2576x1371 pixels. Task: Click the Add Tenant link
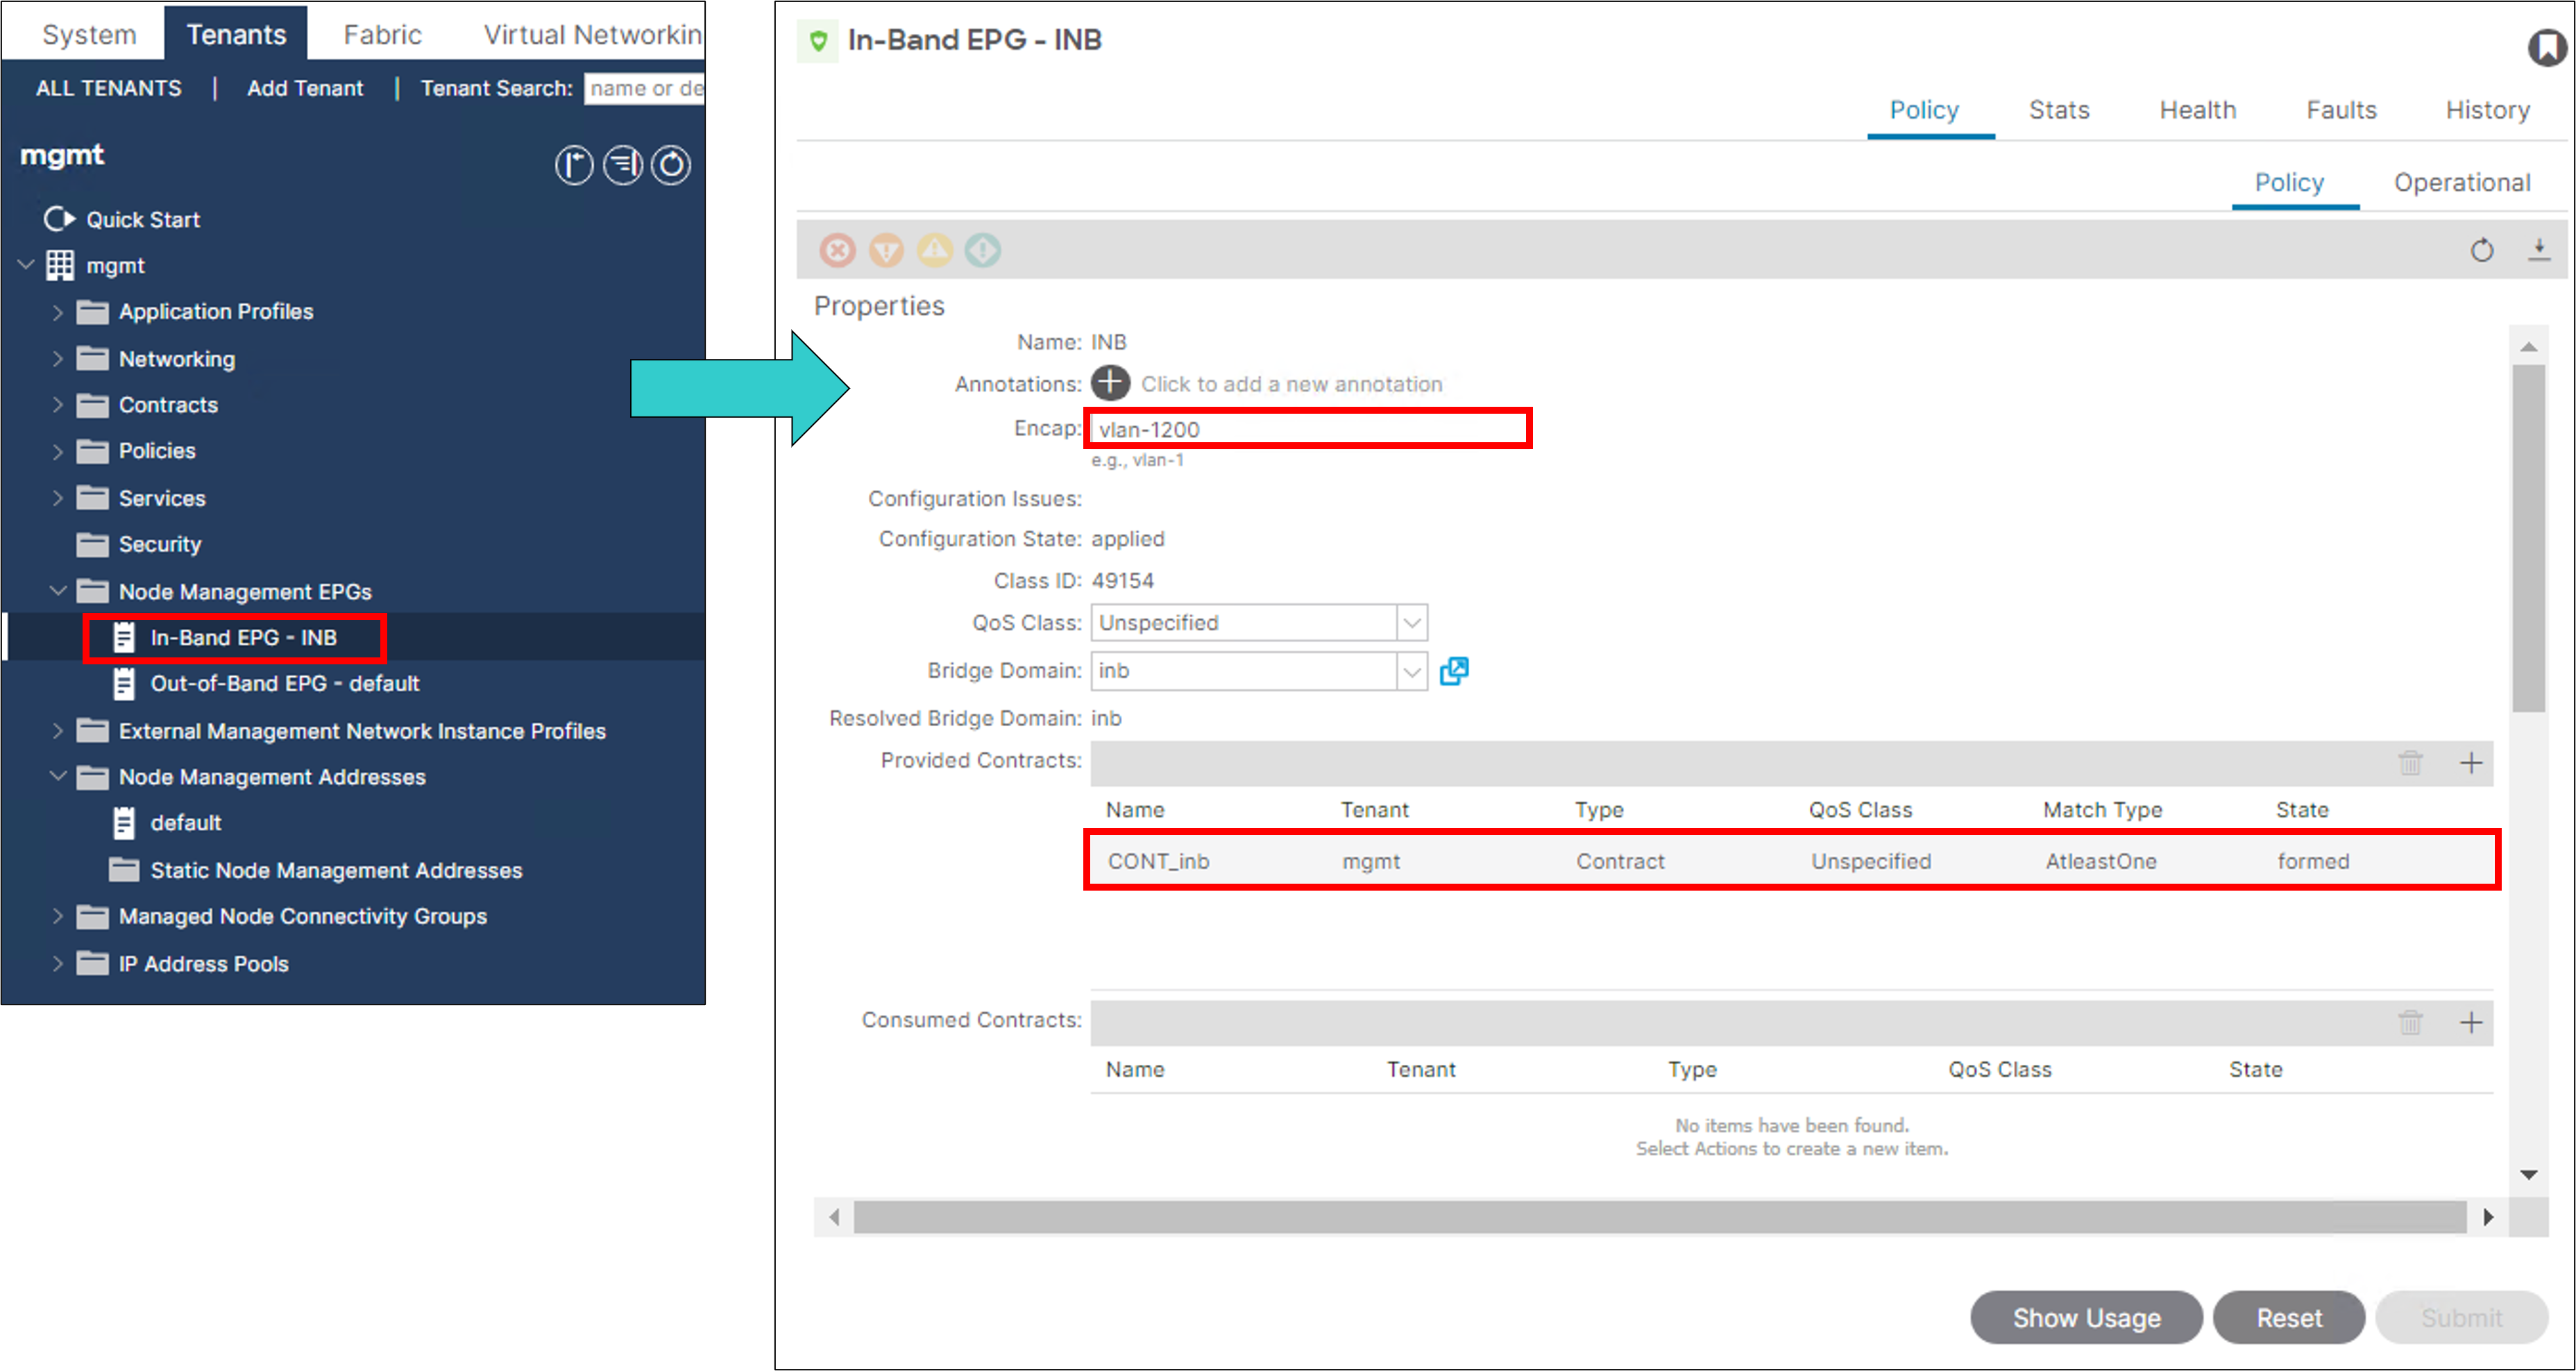click(x=306, y=88)
